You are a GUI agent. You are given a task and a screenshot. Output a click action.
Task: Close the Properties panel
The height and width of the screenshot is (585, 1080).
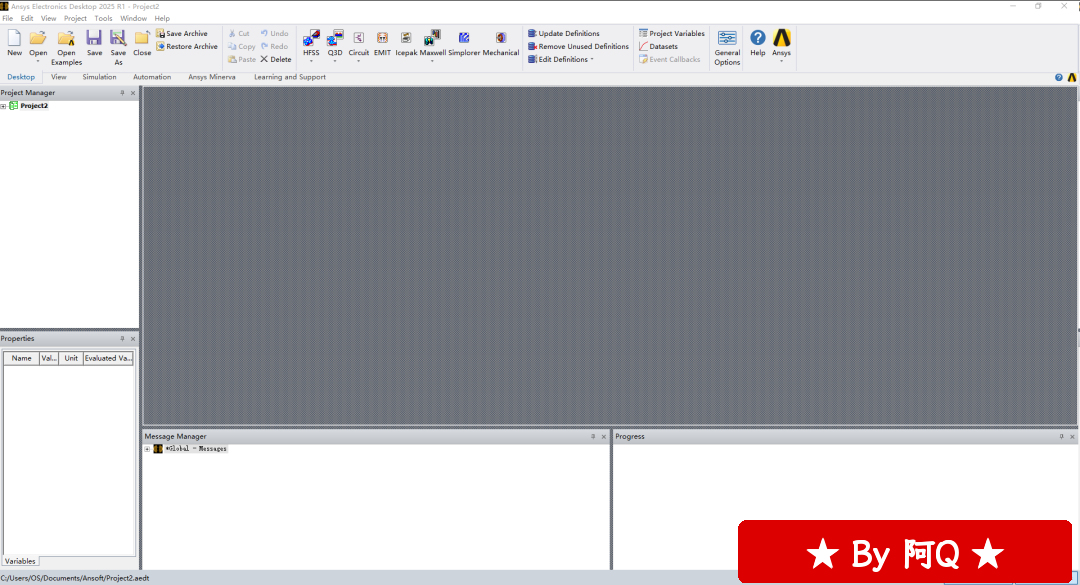pyautogui.click(x=133, y=339)
